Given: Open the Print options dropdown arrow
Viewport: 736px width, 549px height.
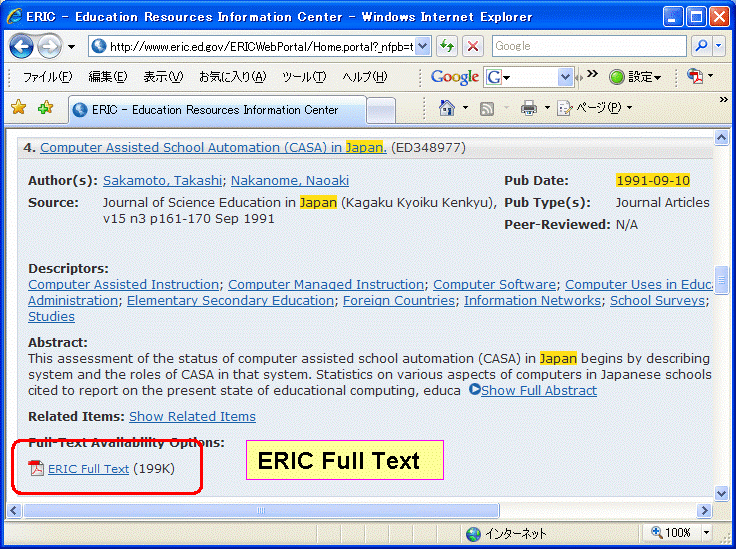Looking at the screenshot, I should [547, 108].
